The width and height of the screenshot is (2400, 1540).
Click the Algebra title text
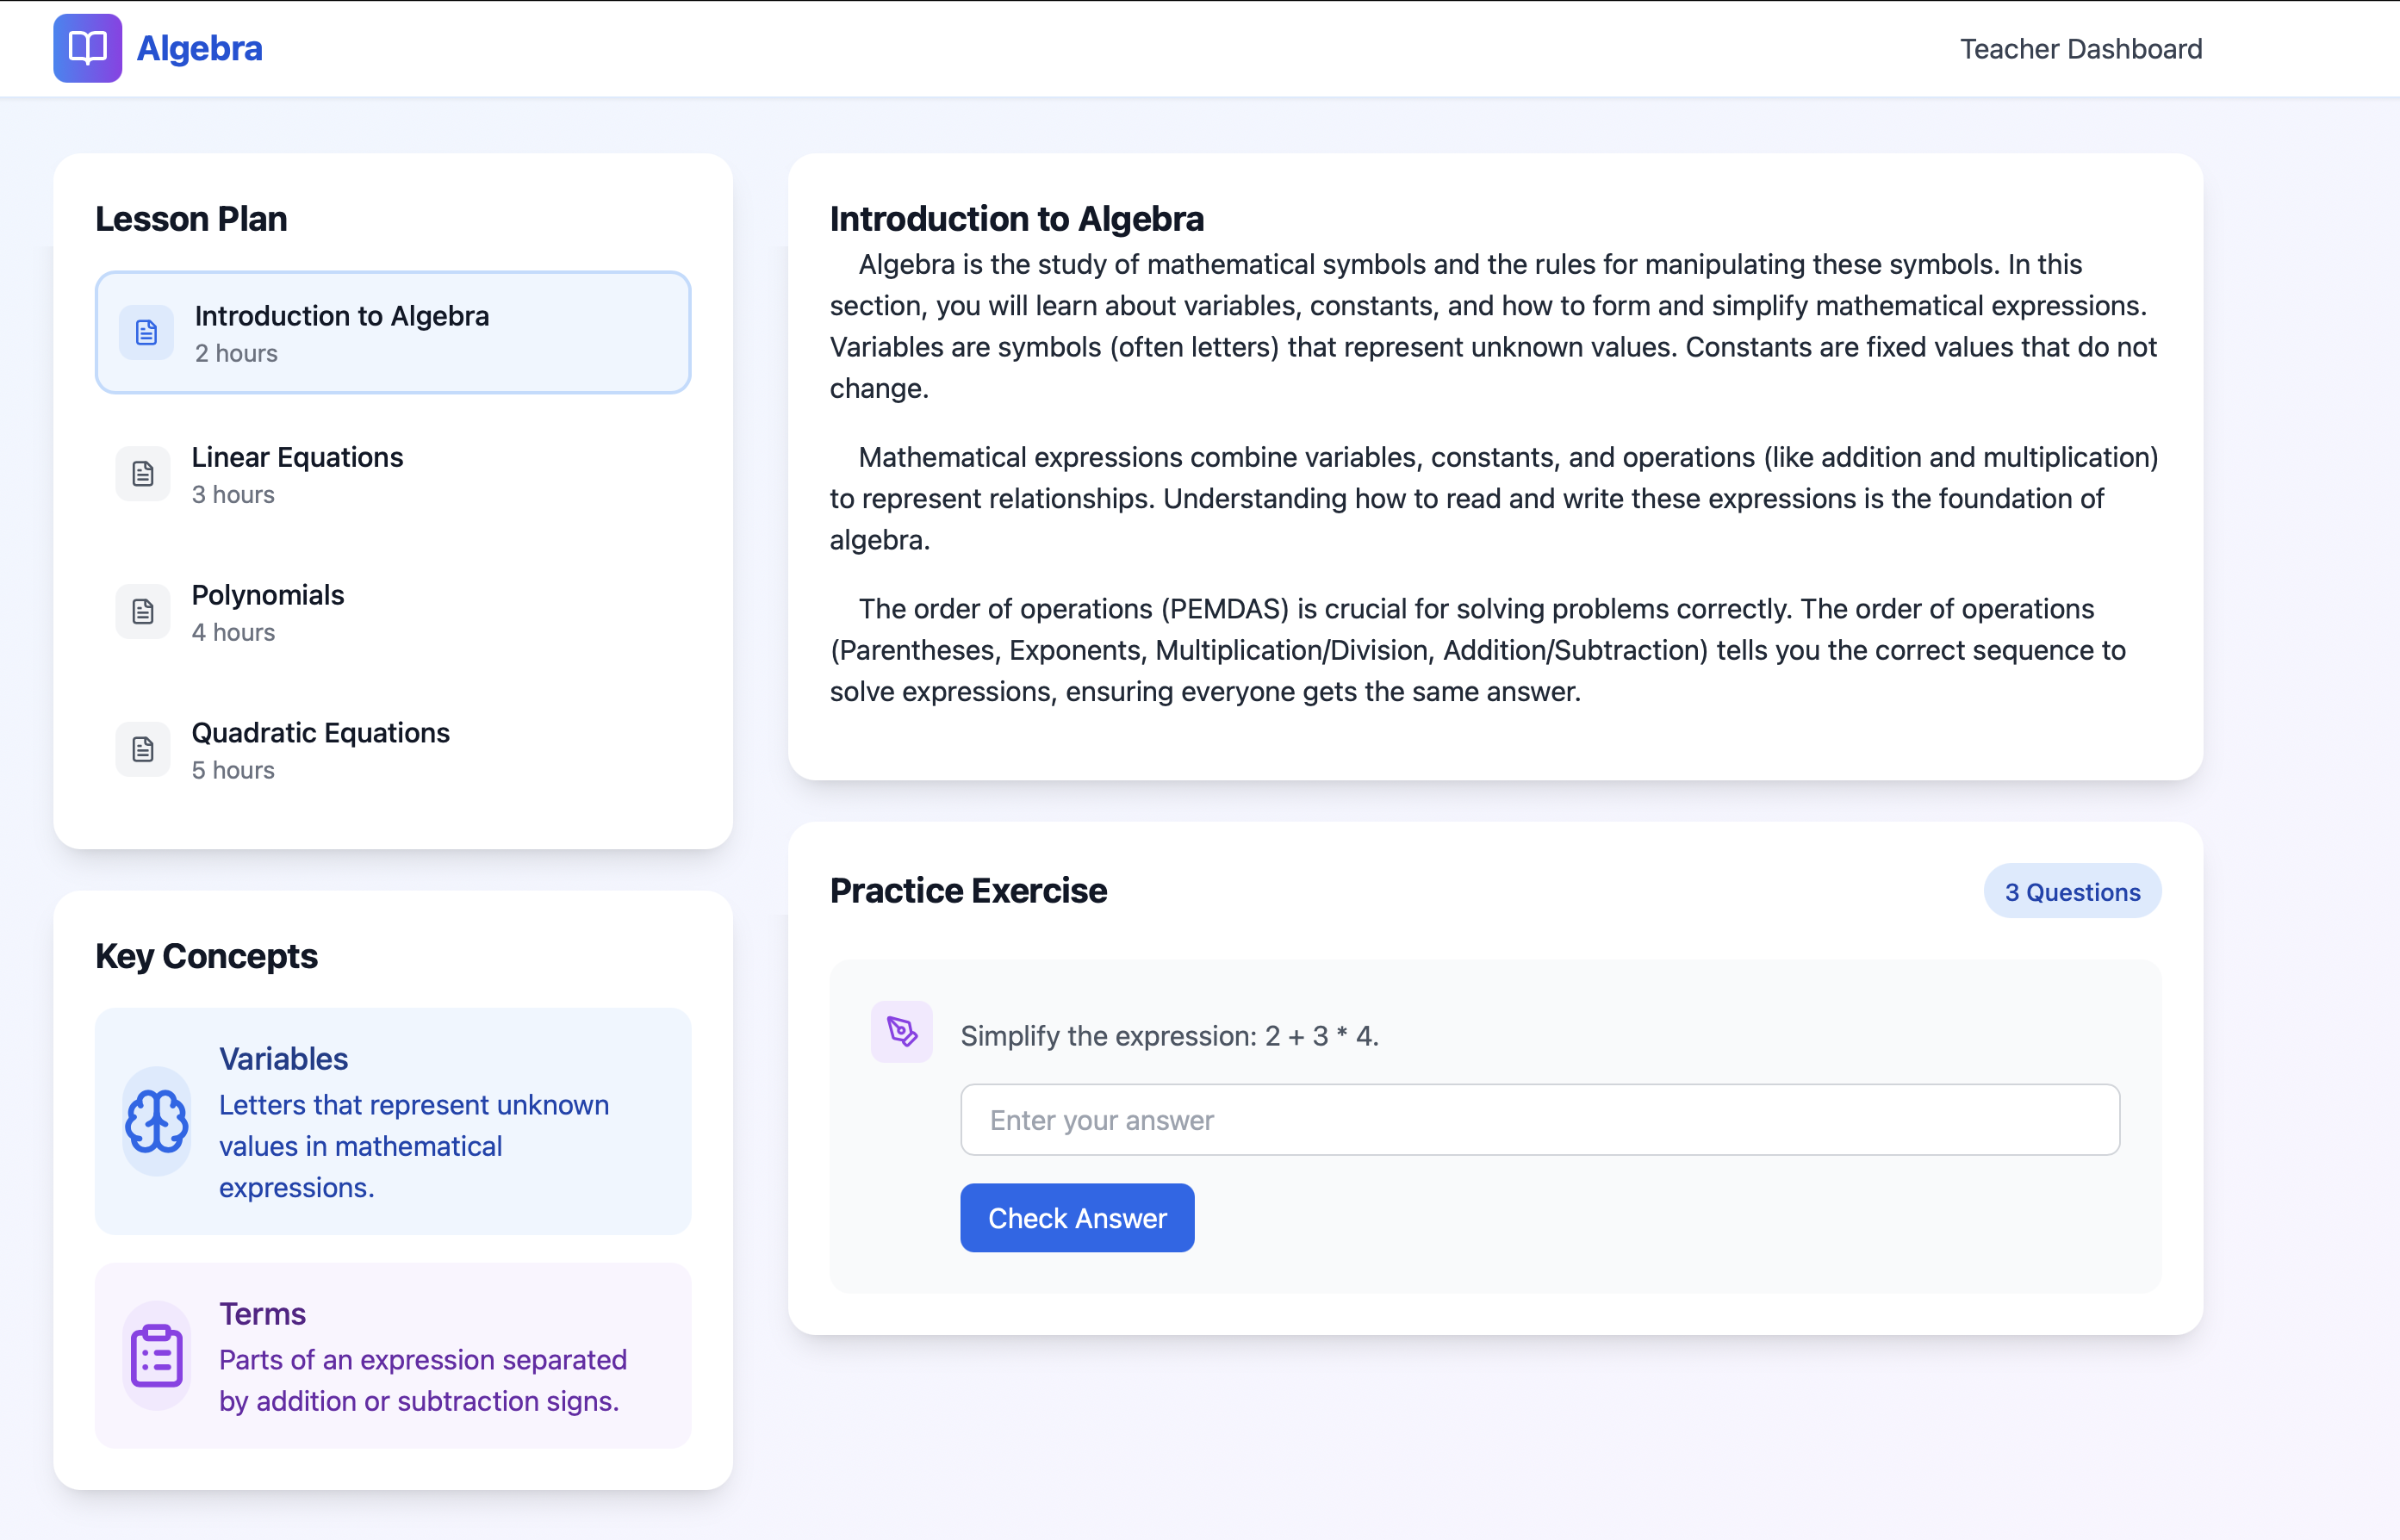[x=199, y=49]
